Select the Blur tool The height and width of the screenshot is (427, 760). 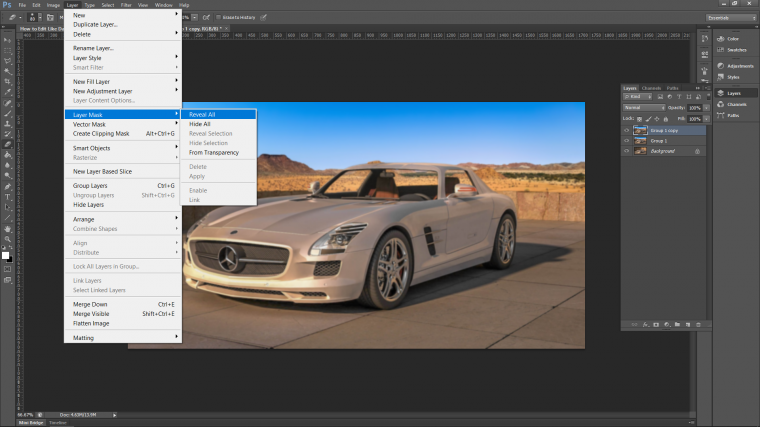point(7,165)
